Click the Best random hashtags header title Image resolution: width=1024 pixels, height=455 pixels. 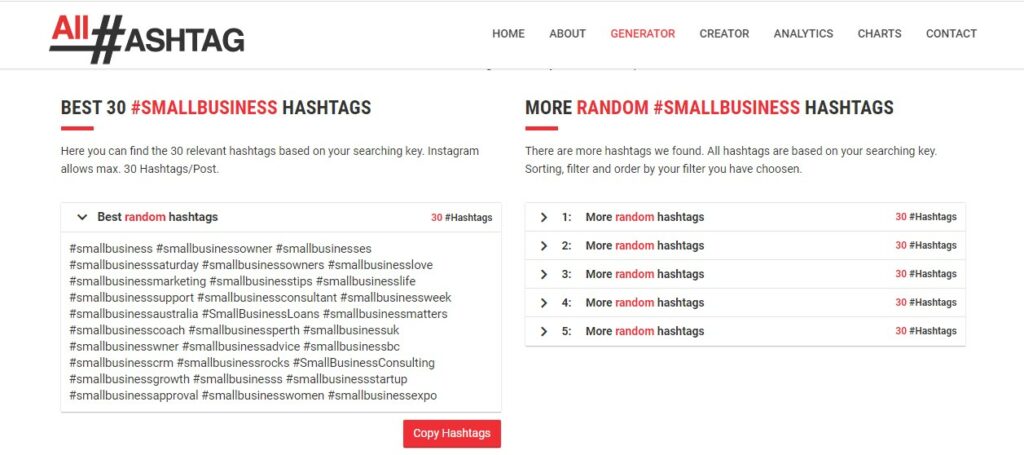tap(157, 217)
